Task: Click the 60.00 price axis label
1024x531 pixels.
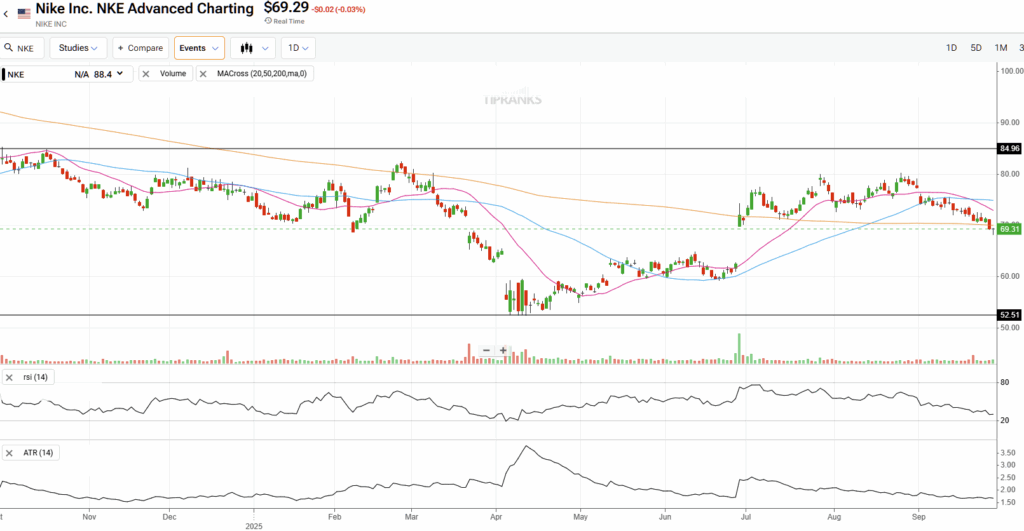Action: click(1010, 276)
